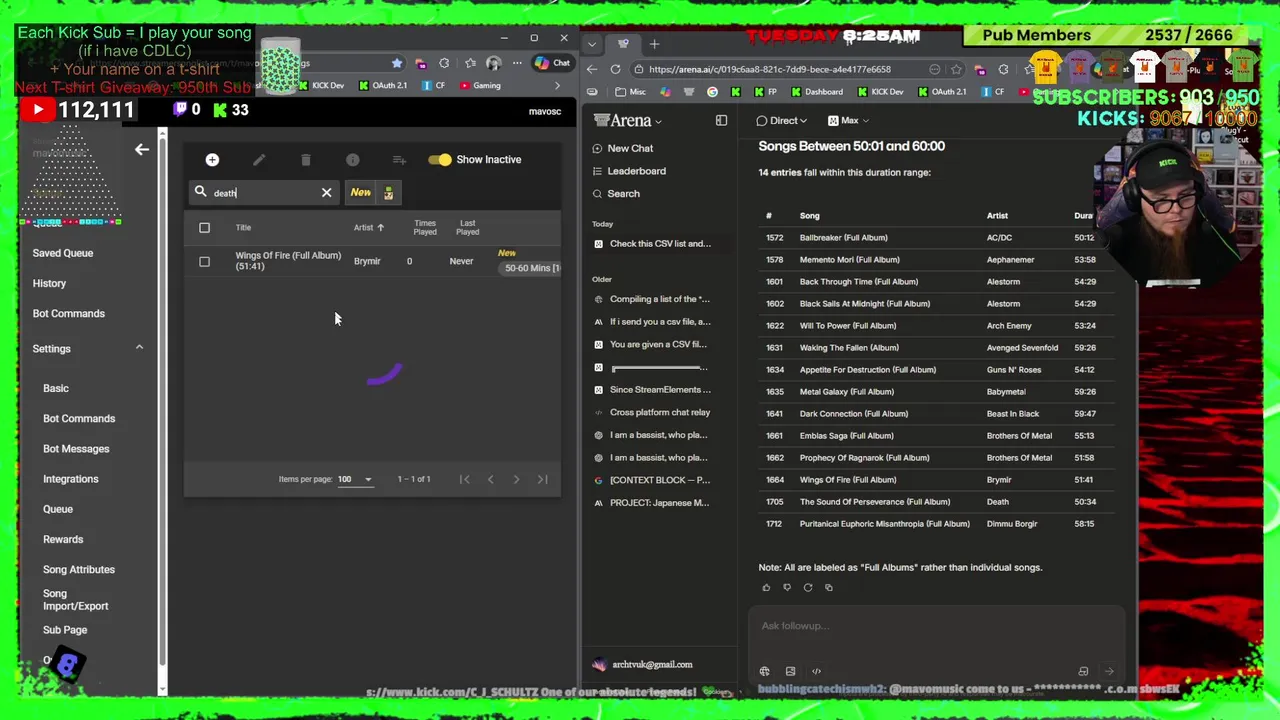
Task: Open Sub Page settings
Action: click(x=65, y=630)
